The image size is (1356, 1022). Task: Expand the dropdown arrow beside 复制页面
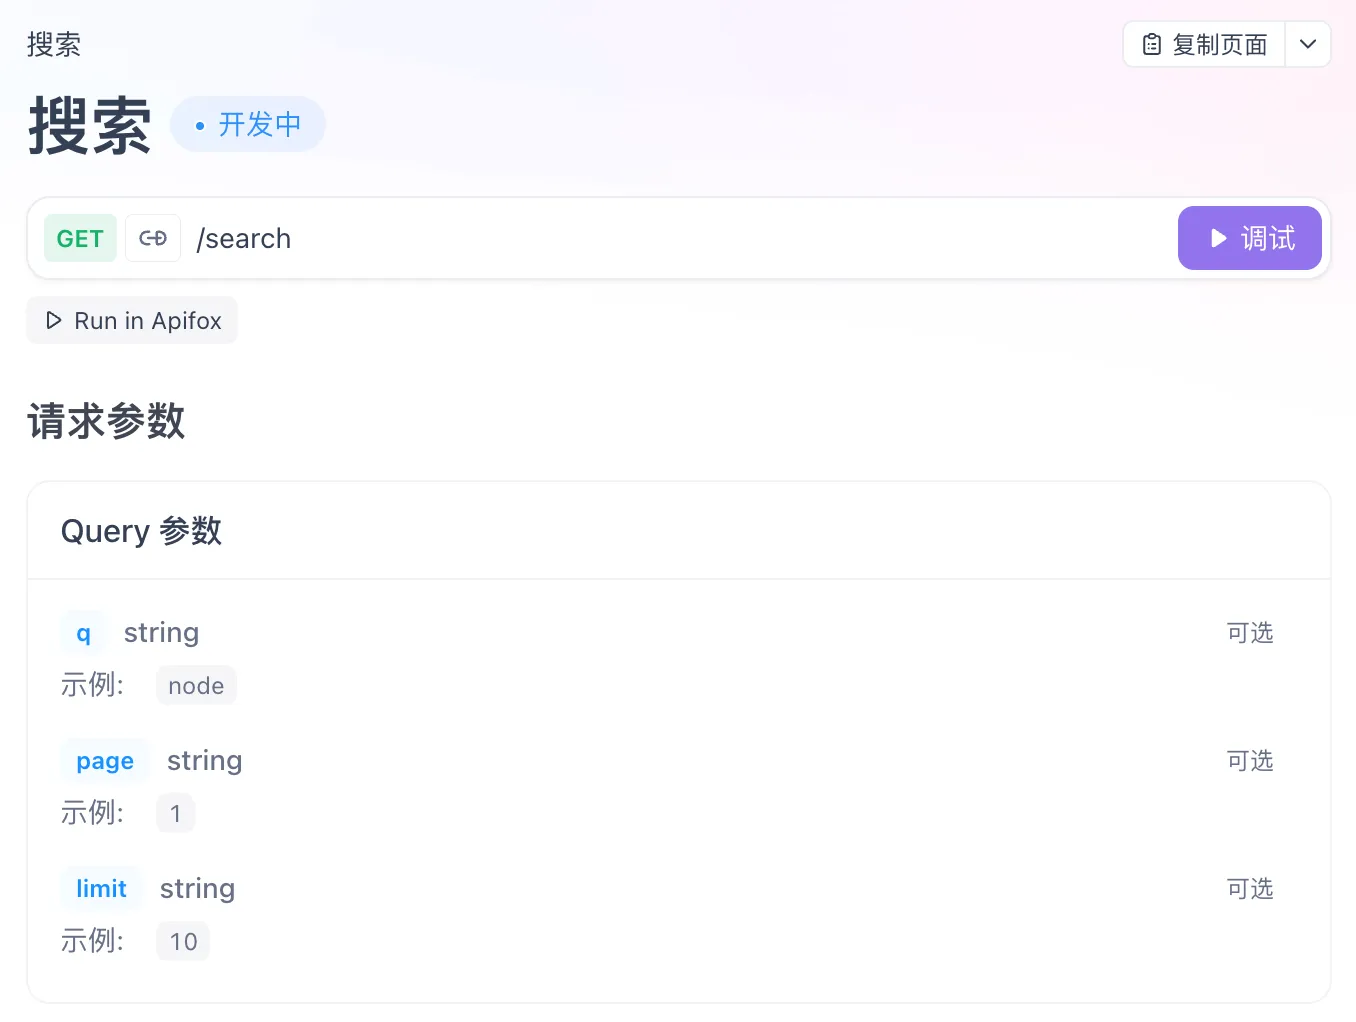(x=1307, y=45)
